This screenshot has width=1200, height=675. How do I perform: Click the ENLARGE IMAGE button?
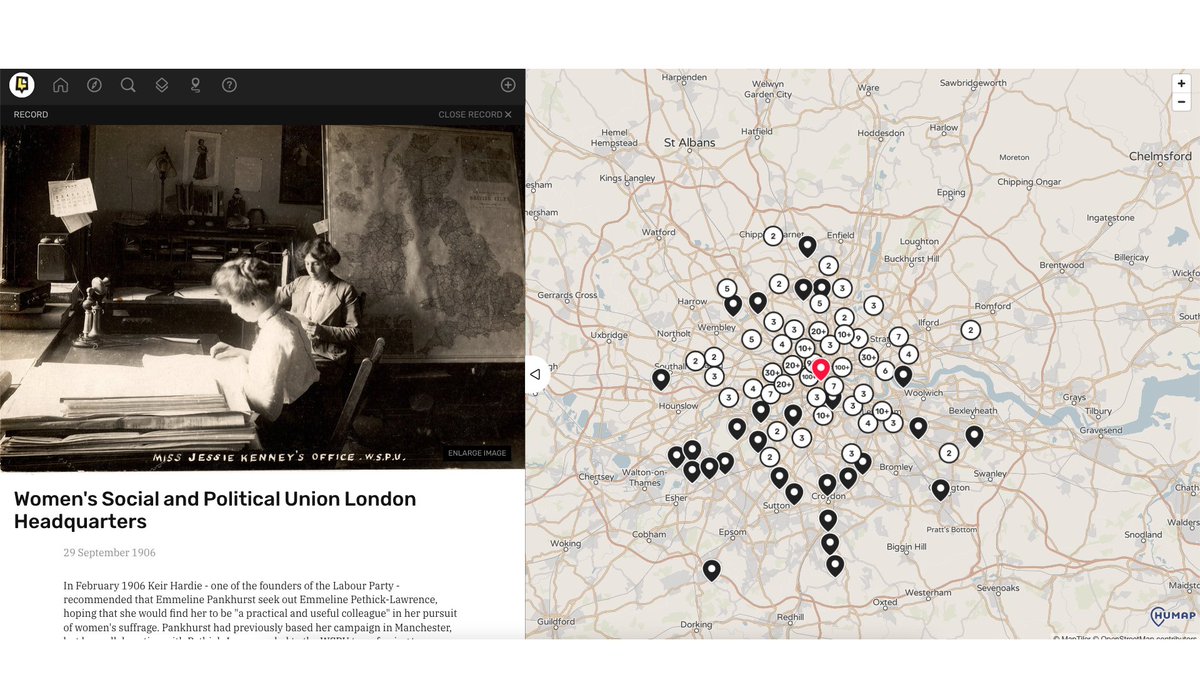(477, 452)
